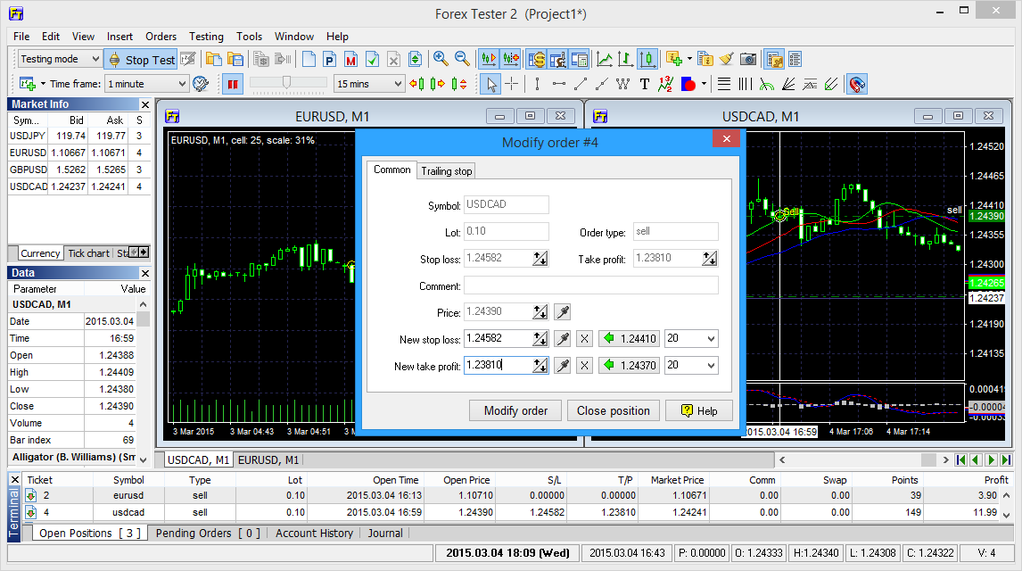The image size is (1022, 571).
Task: Select the EURUSD, M1 chart tab
Action: (268, 460)
